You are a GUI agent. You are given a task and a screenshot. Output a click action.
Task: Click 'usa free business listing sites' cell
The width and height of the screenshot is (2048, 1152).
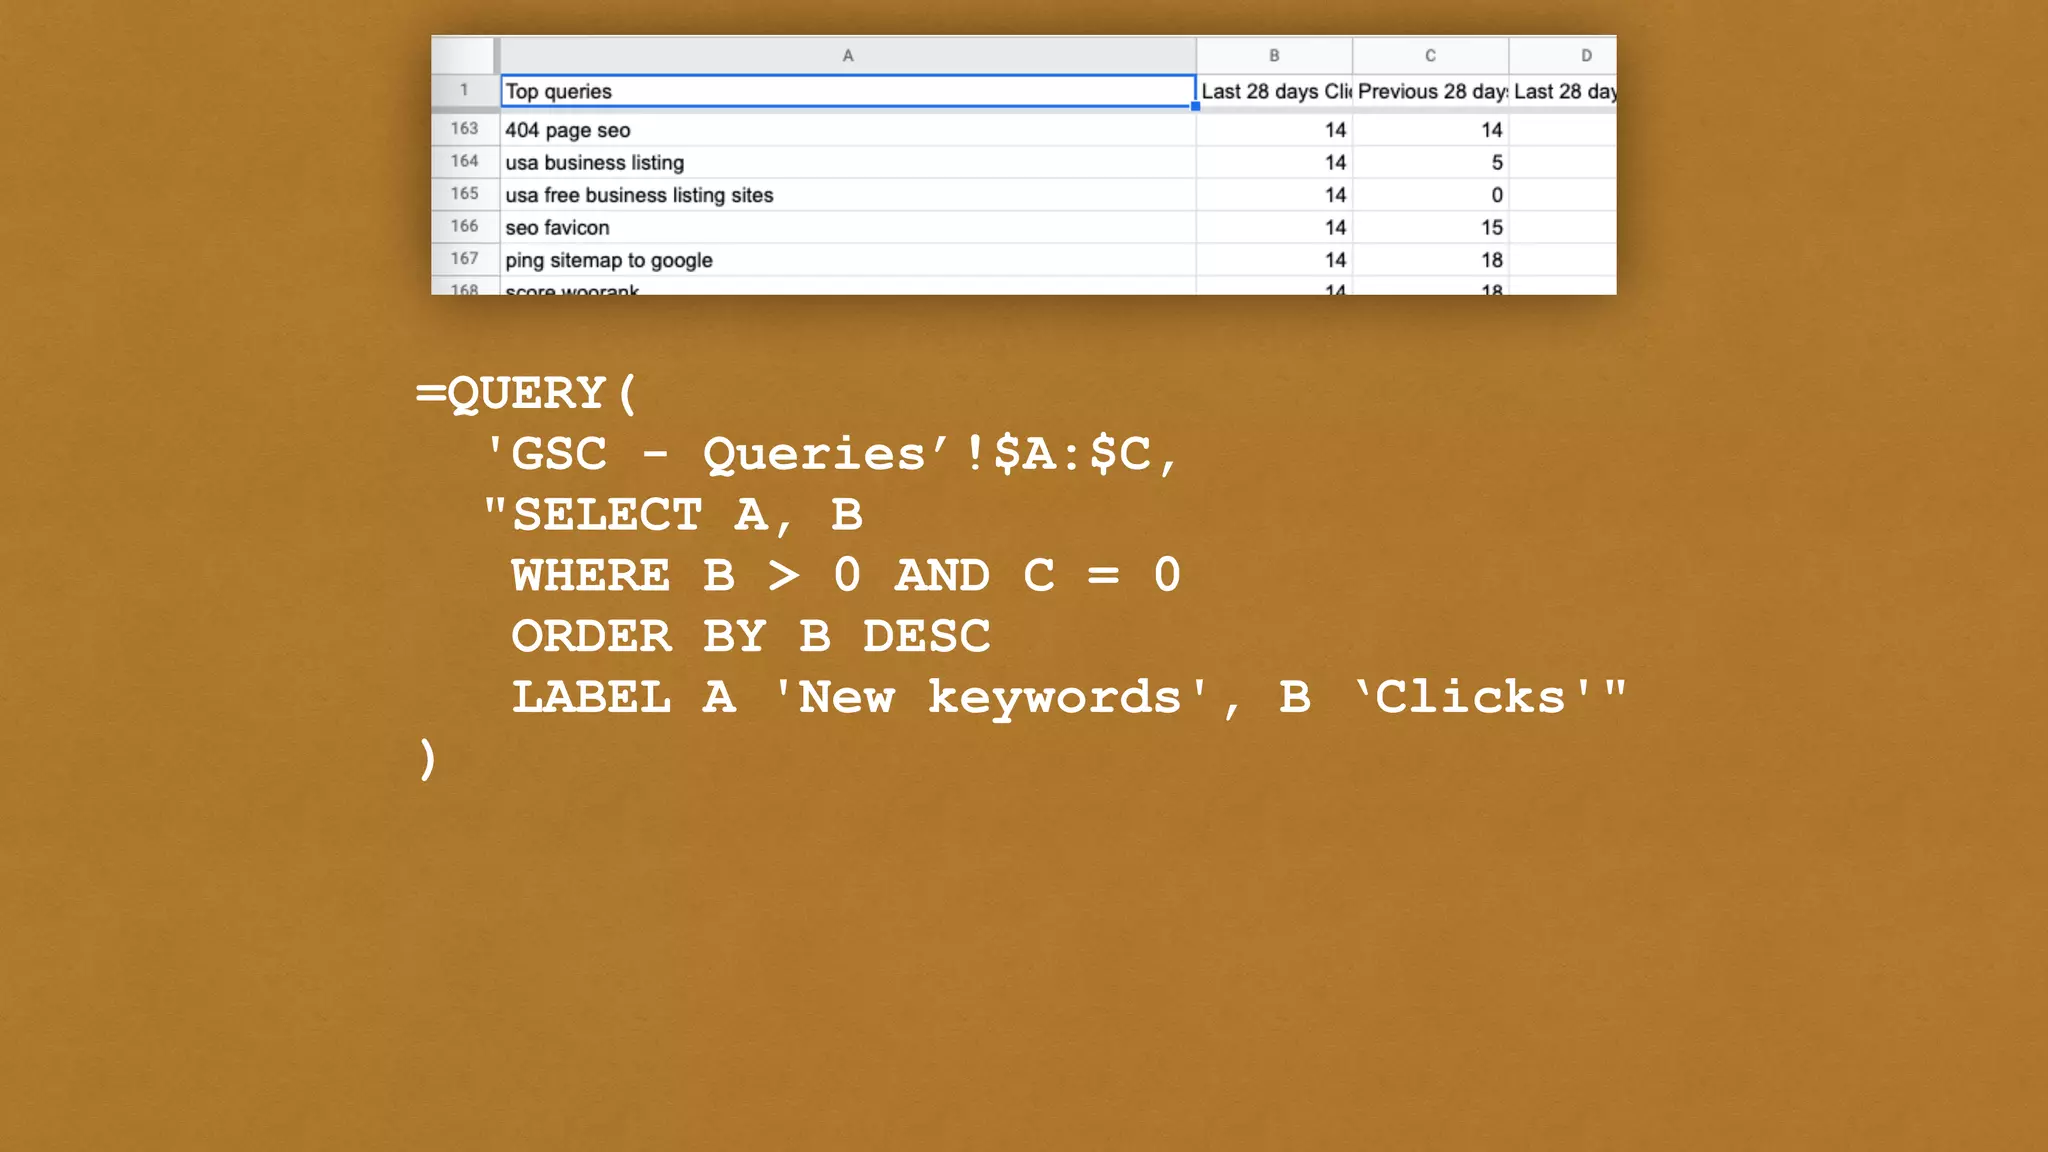(x=847, y=195)
